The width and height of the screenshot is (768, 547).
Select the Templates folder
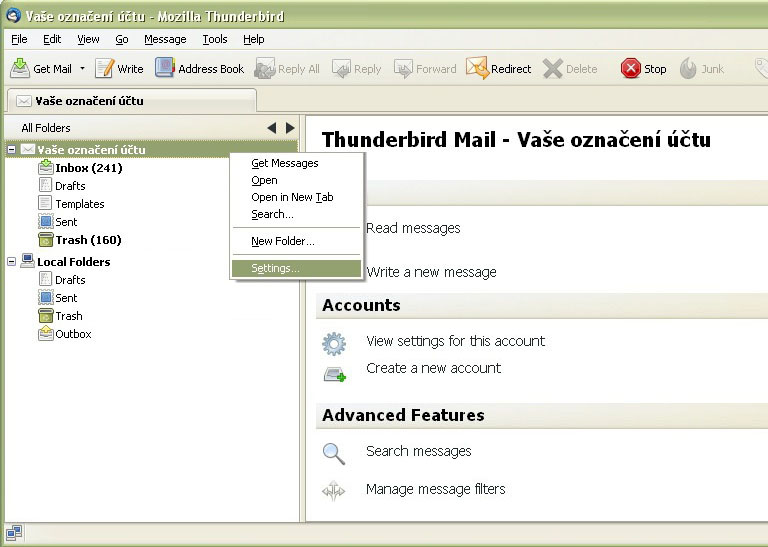(80, 204)
